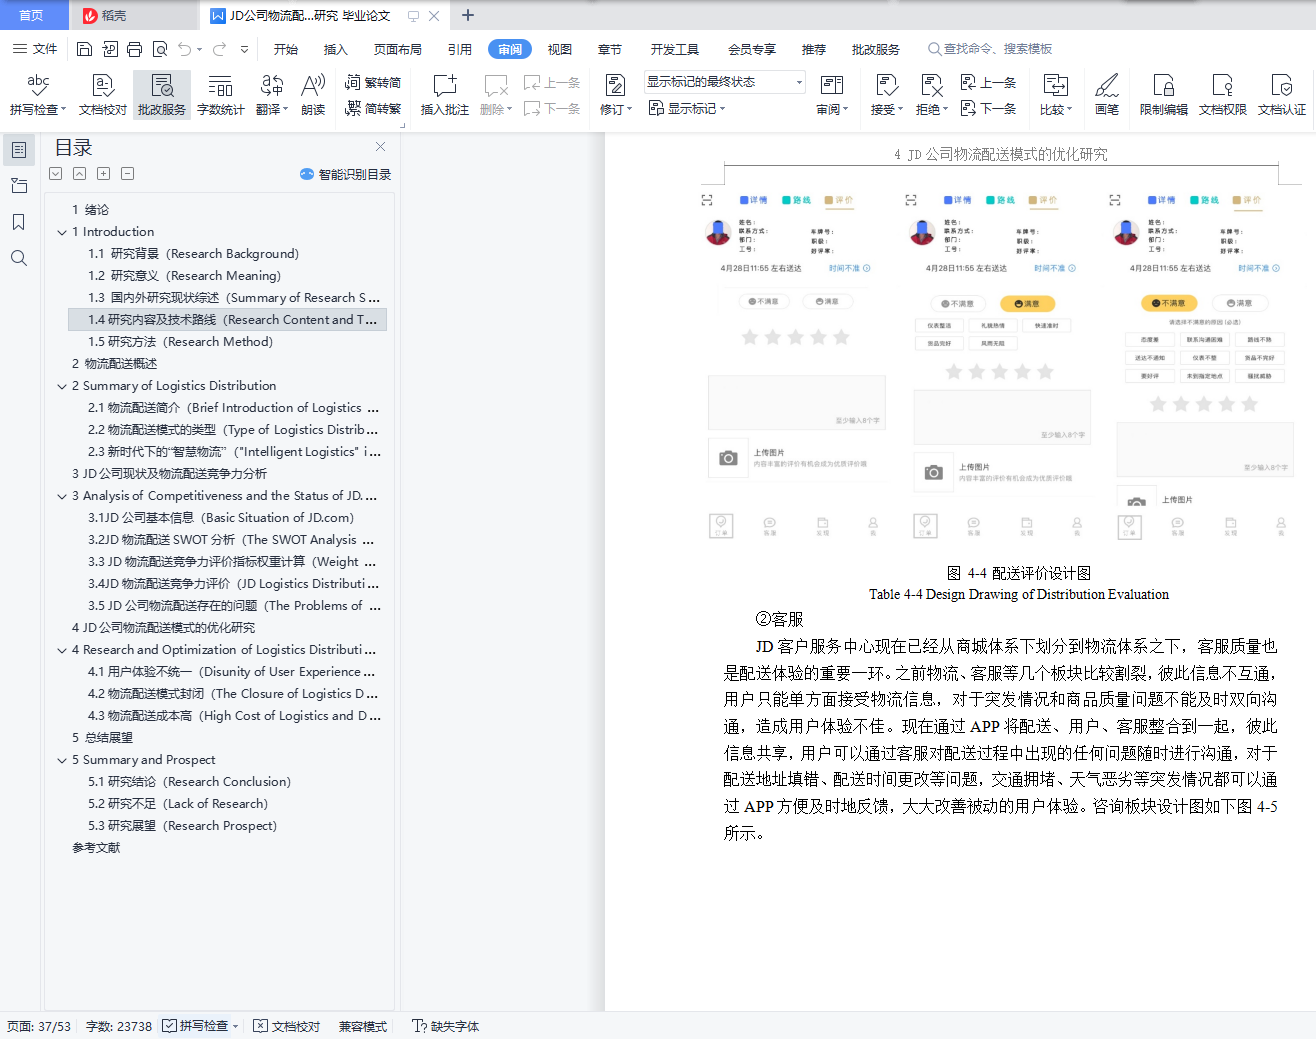This screenshot has height=1039, width=1316.
Task: Start 朗读 read aloud
Action: (x=313, y=95)
